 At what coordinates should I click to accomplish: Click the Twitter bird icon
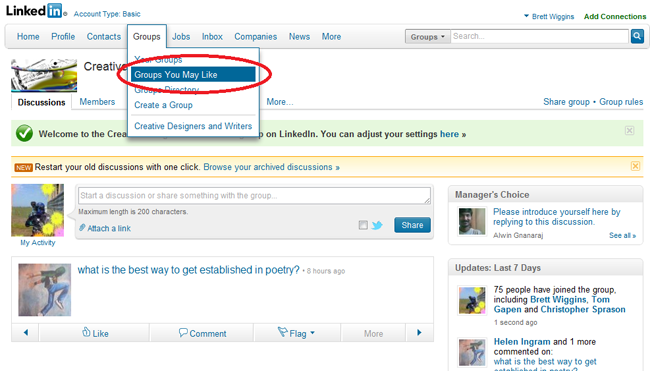(x=377, y=225)
